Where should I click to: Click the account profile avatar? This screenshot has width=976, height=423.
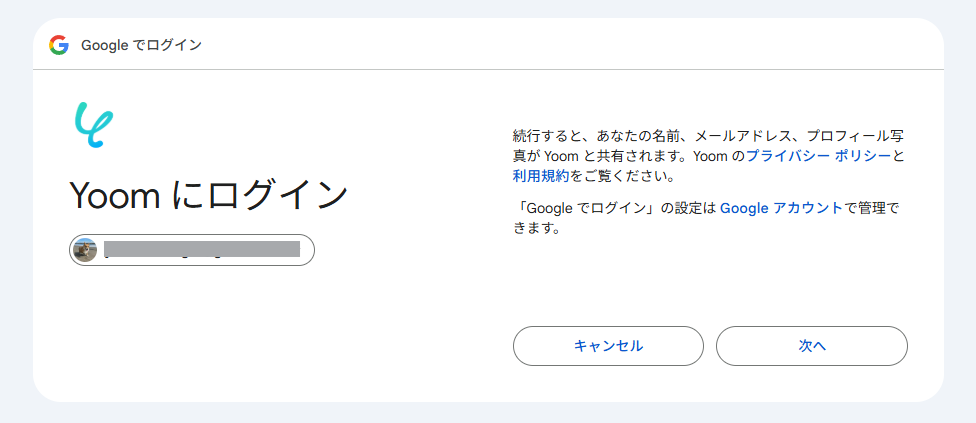pos(86,250)
